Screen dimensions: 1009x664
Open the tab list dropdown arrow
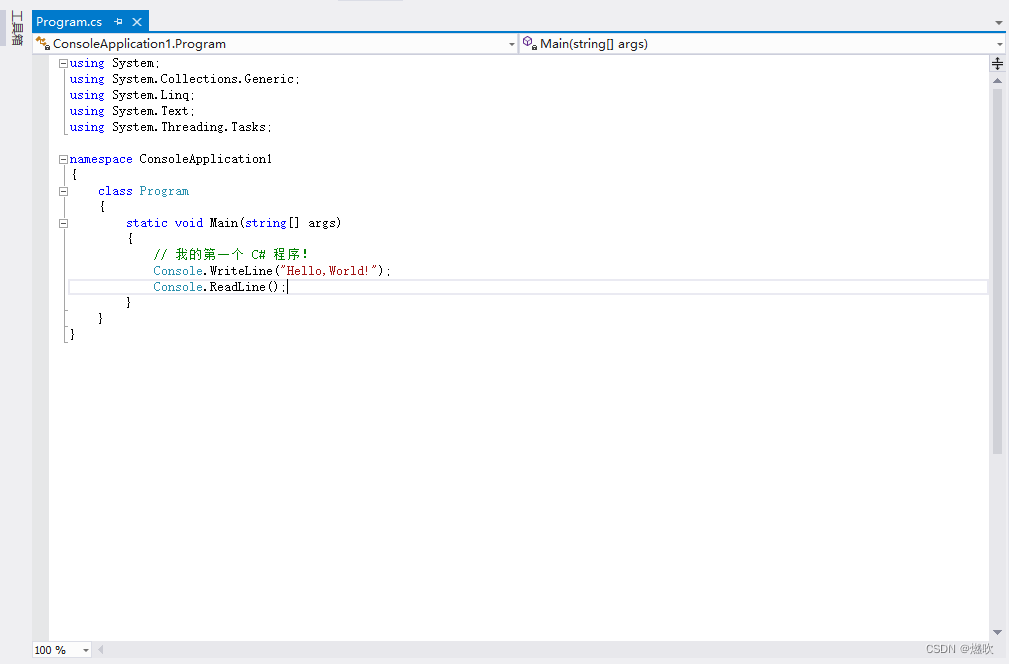pyautogui.click(x=999, y=23)
